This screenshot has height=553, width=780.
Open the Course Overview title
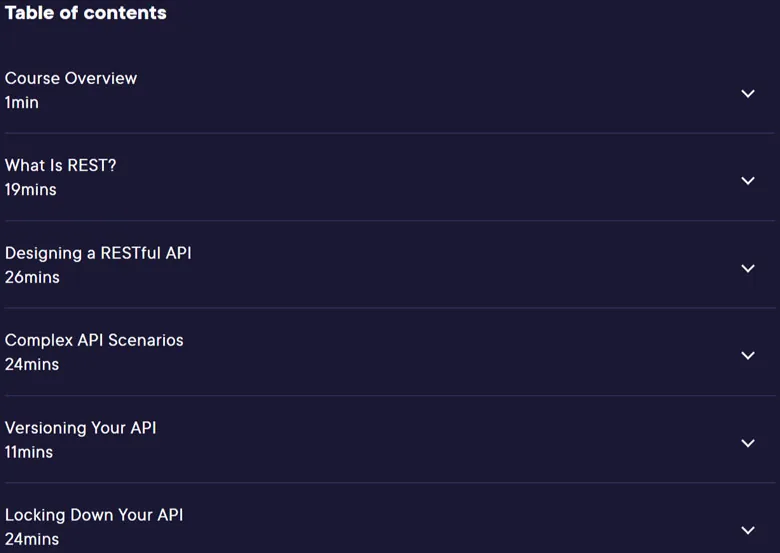(x=71, y=78)
